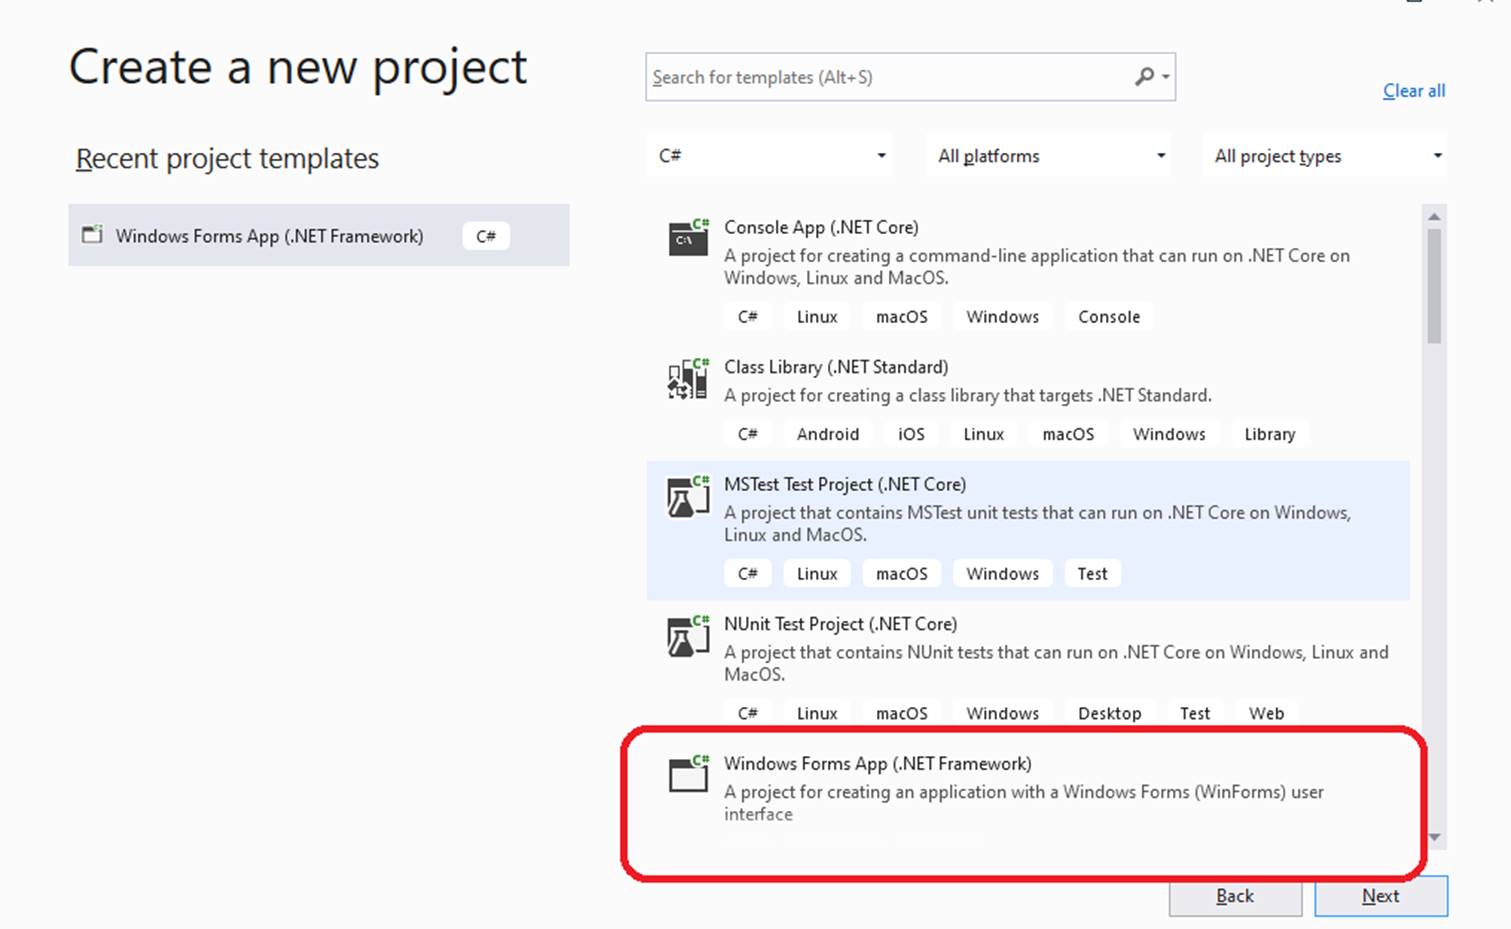Click the recent Windows Forms App icon
The height and width of the screenshot is (929, 1511).
point(92,235)
